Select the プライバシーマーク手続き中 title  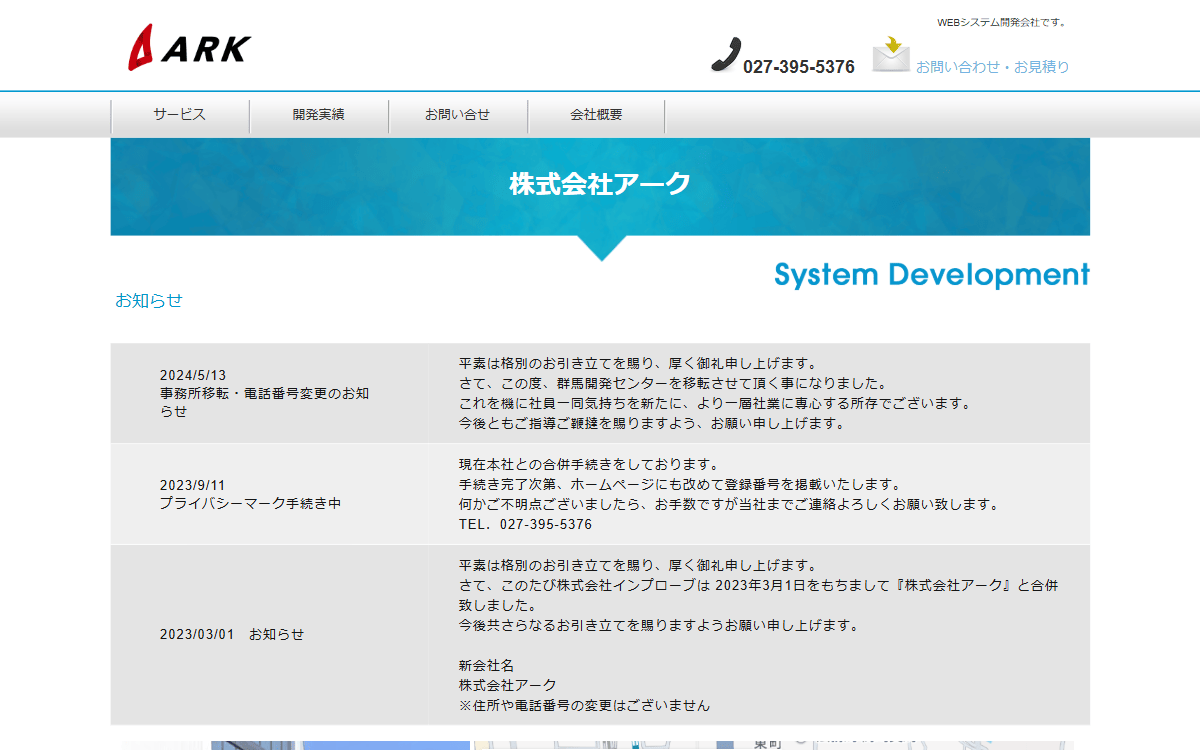pos(251,503)
